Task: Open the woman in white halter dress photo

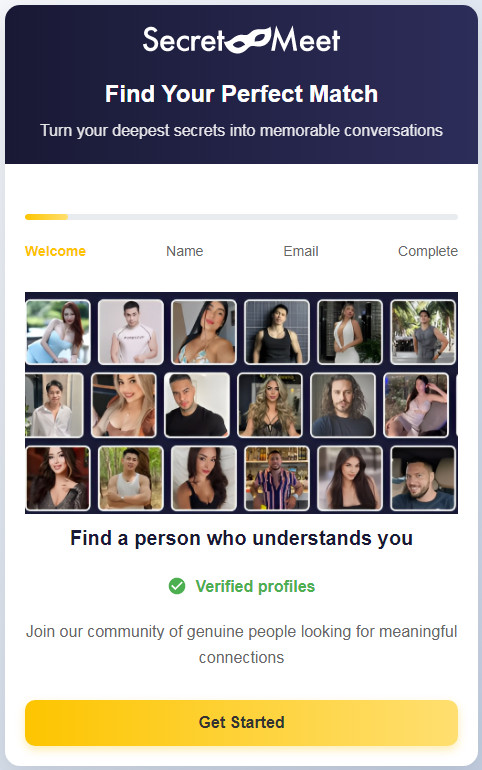Action: pyautogui.click(x=350, y=332)
